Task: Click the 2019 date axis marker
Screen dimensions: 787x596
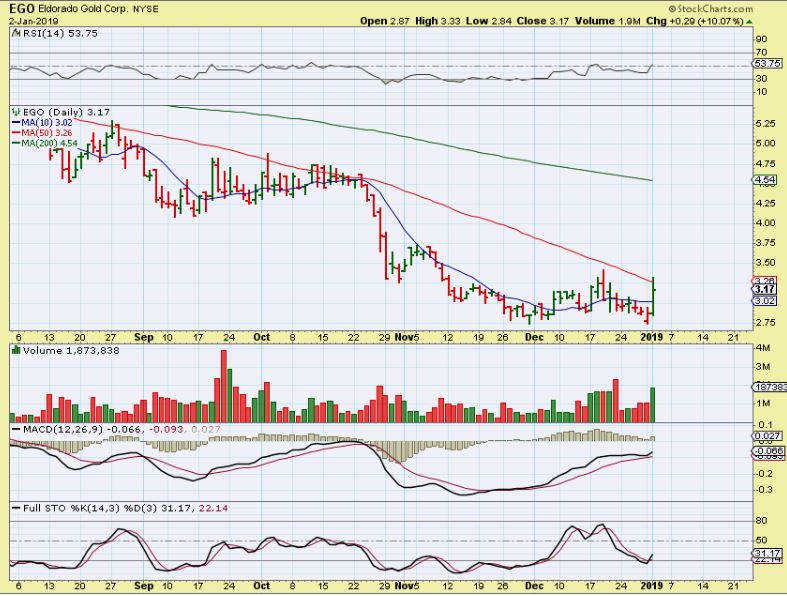Action: [653, 337]
